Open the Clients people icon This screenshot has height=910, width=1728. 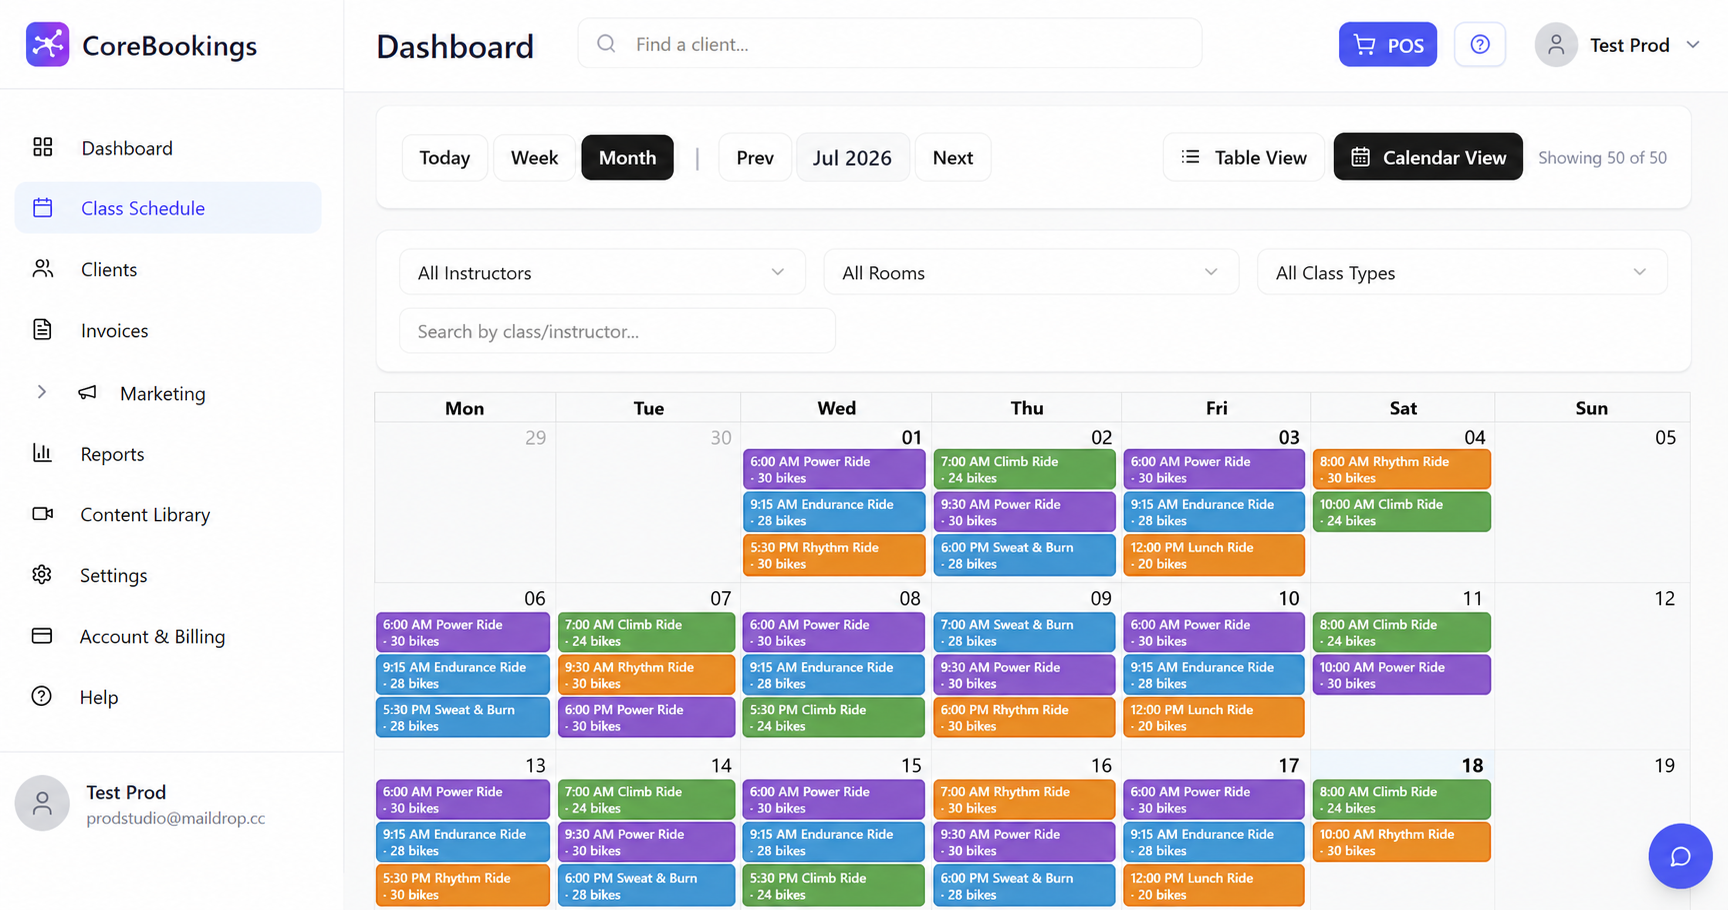coord(42,269)
